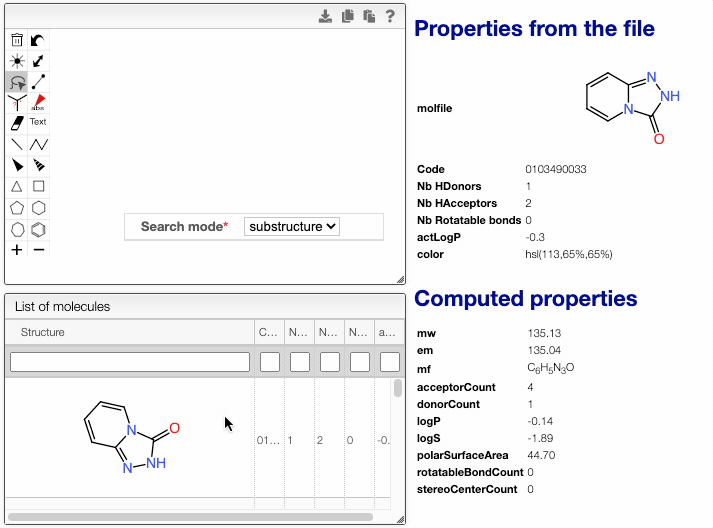
Task: Click the actLogP value -0.3
Action: (x=535, y=237)
